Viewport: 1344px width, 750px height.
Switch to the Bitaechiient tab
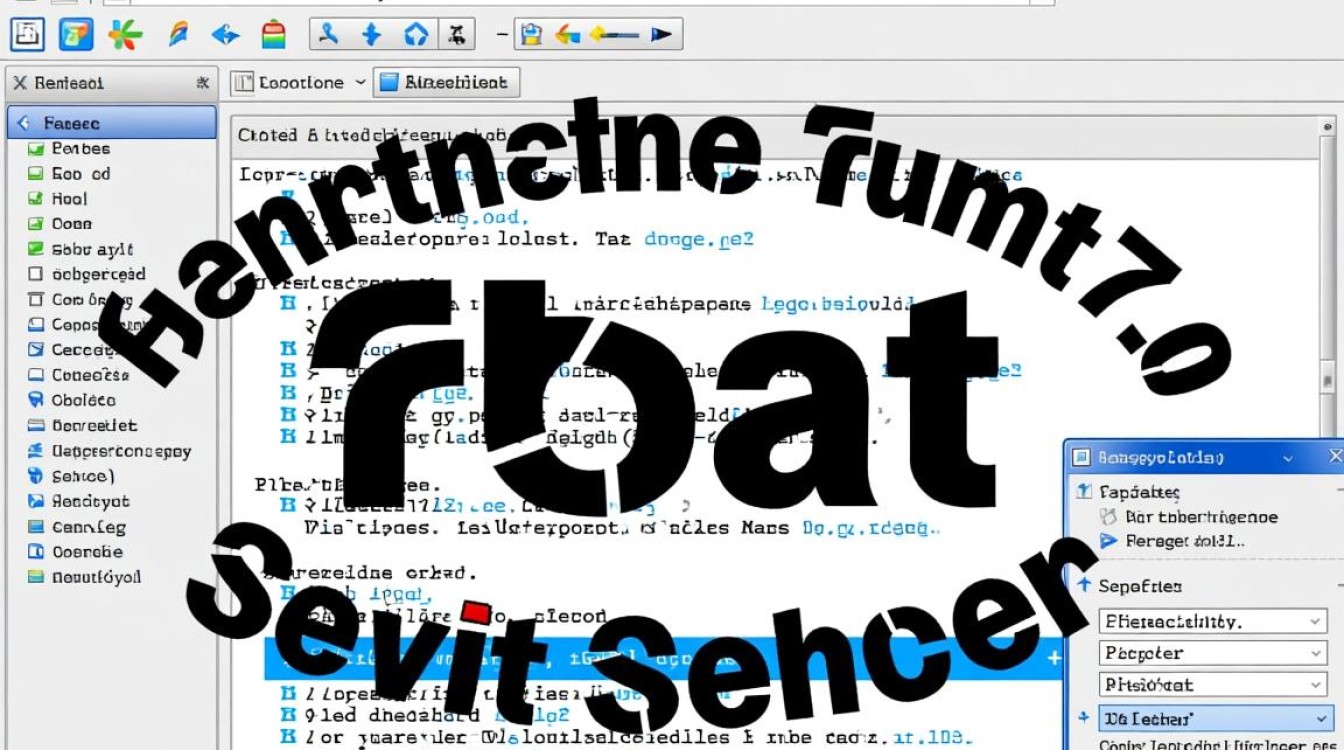point(445,83)
